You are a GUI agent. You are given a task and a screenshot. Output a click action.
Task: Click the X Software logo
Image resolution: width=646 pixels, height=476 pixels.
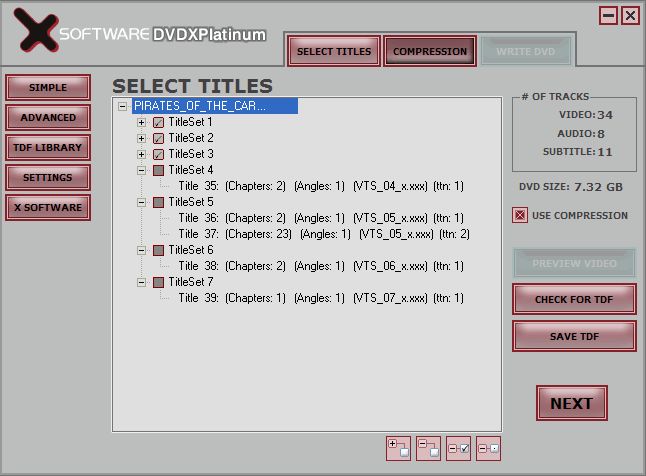point(36,31)
